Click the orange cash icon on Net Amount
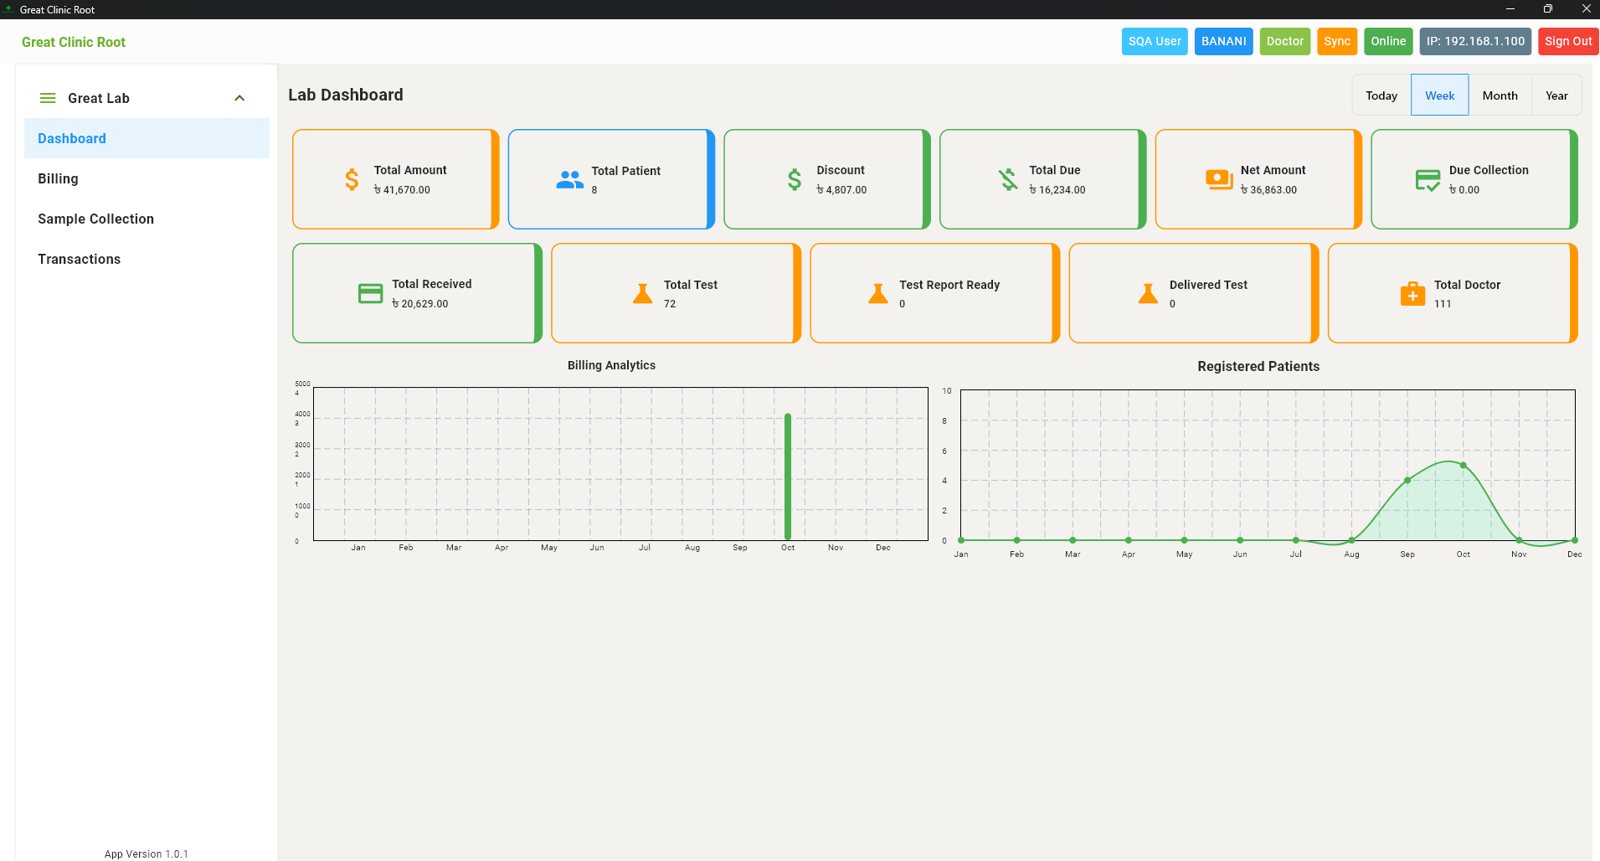Screen dimensions: 1600x861 [1219, 180]
